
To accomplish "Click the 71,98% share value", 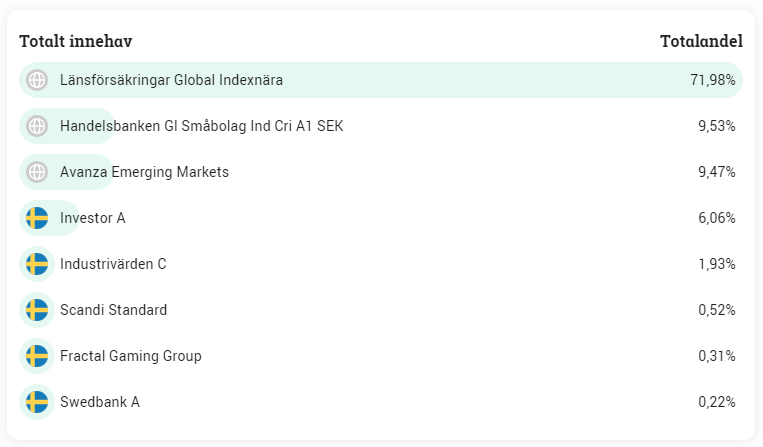I will pyautogui.click(x=712, y=80).
